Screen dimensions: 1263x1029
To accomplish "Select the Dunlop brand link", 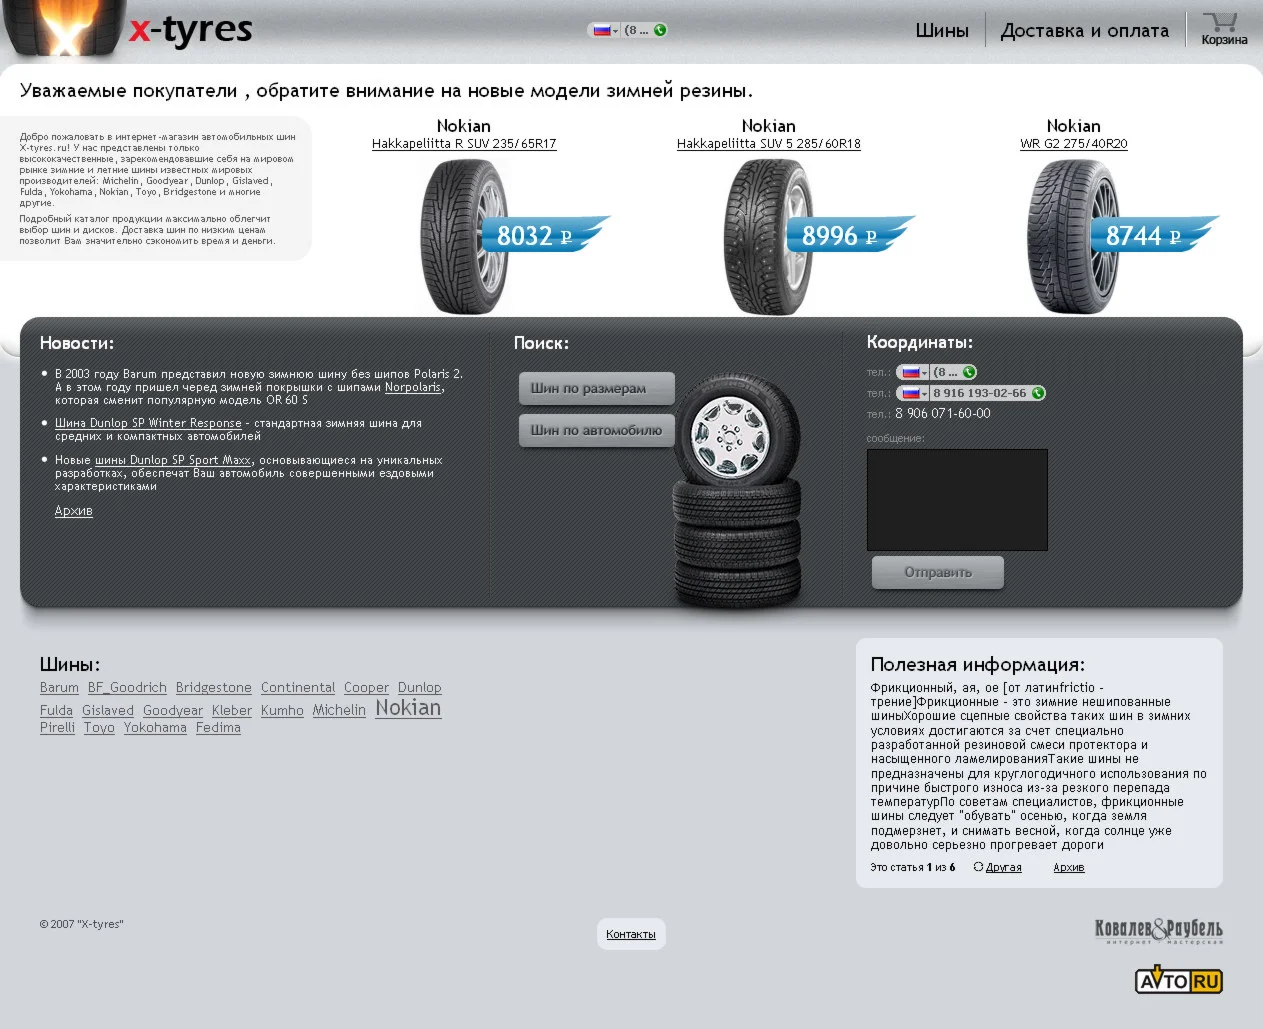I will point(420,688).
